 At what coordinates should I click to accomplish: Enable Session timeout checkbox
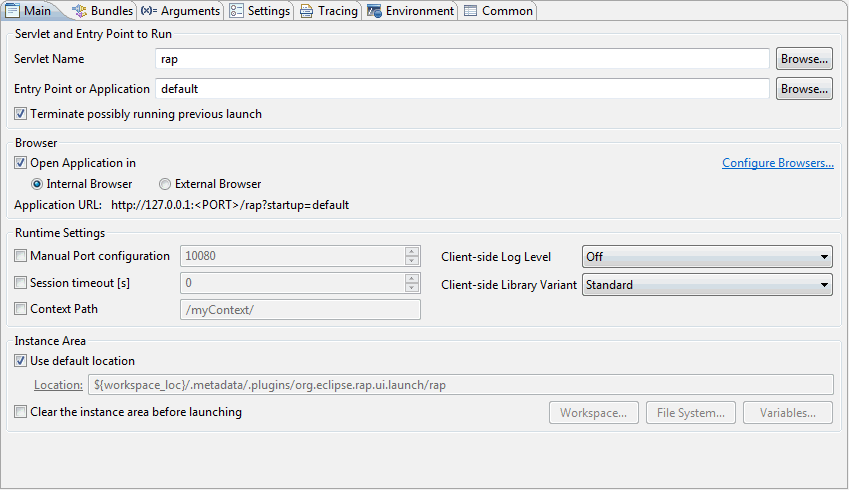click(x=21, y=283)
